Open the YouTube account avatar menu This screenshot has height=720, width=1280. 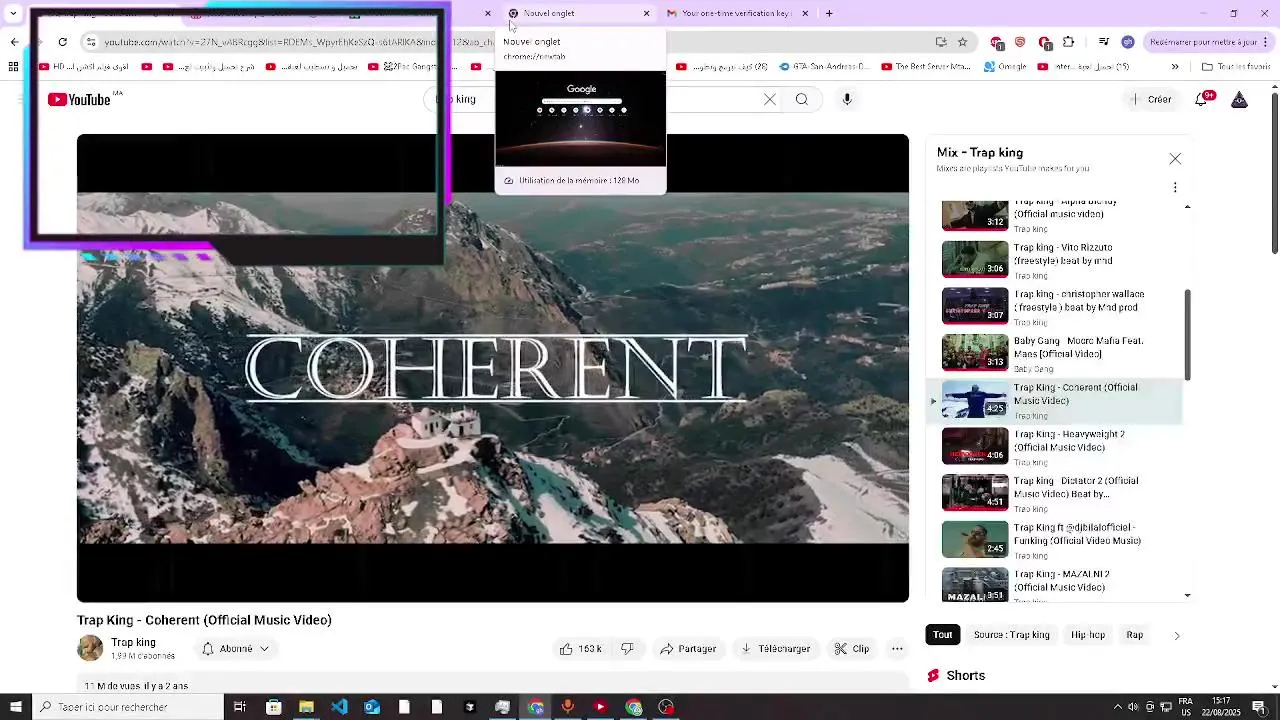(x=1239, y=99)
